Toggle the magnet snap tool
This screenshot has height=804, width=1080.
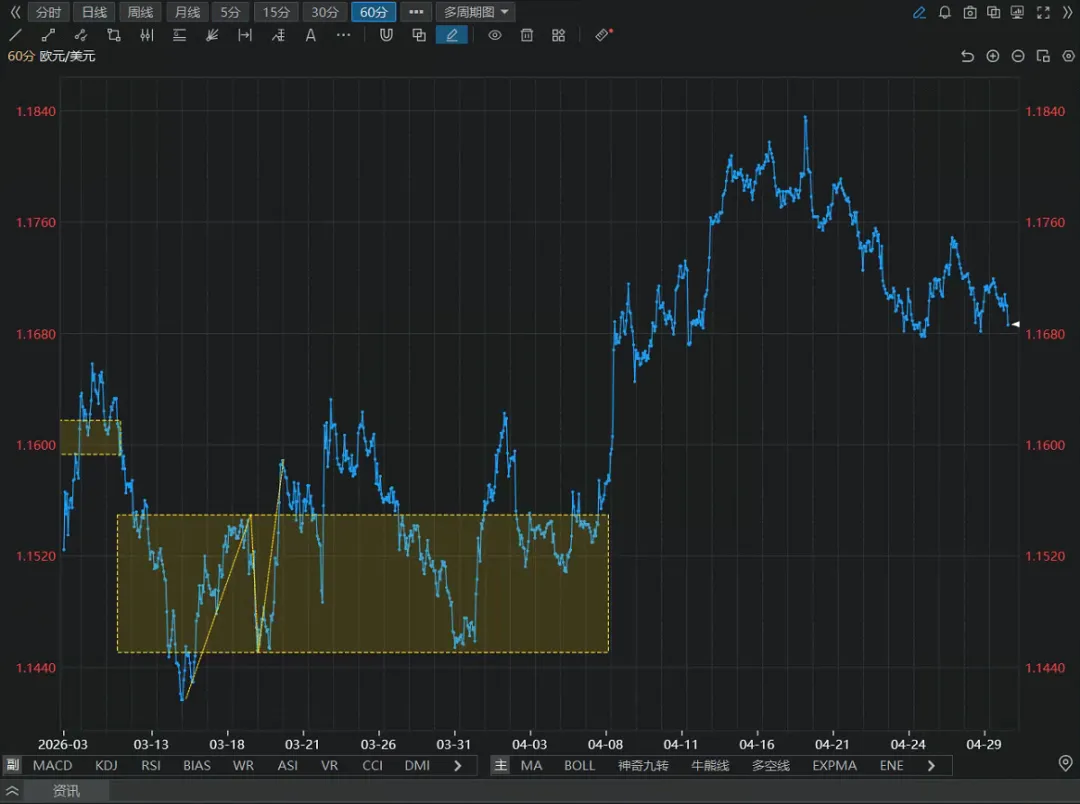tap(386, 35)
